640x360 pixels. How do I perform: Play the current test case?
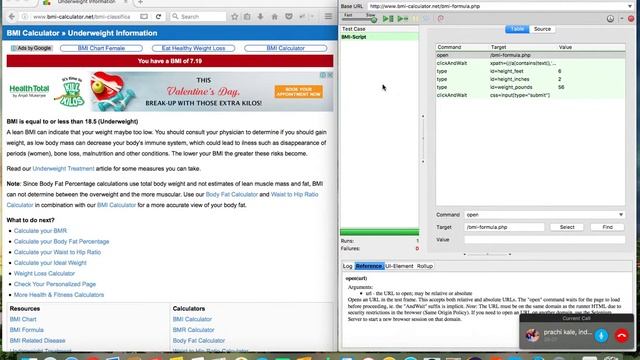(403, 19)
